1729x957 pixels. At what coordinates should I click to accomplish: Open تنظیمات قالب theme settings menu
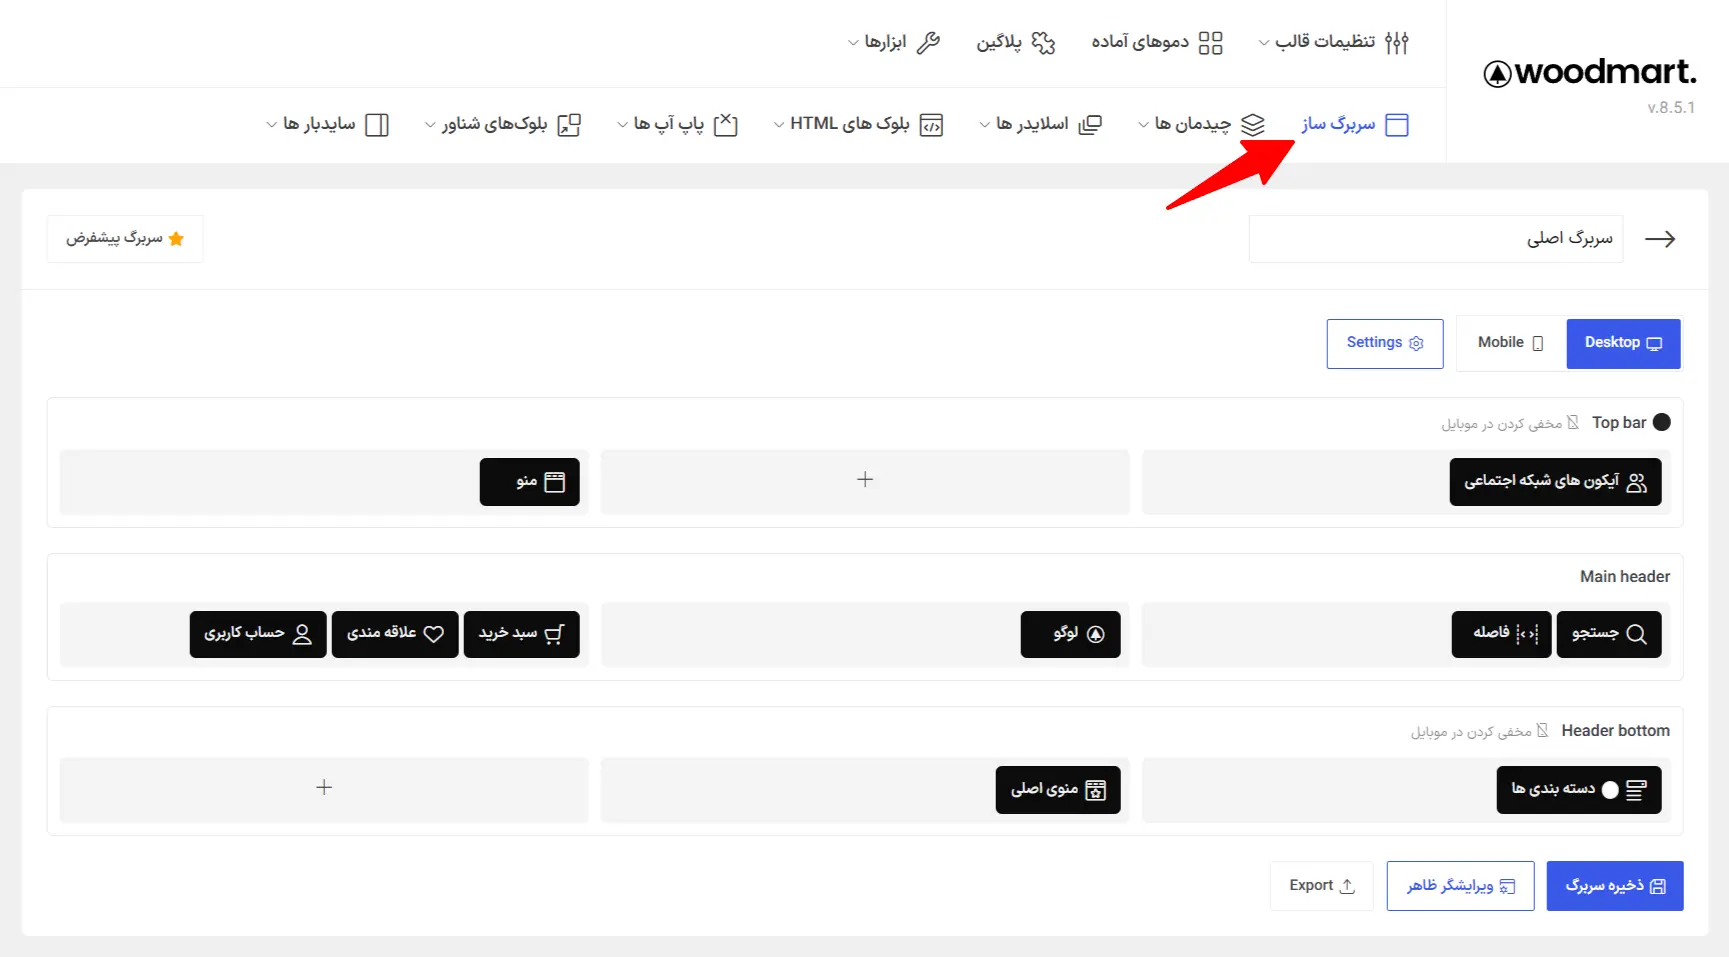click(1334, 42)
